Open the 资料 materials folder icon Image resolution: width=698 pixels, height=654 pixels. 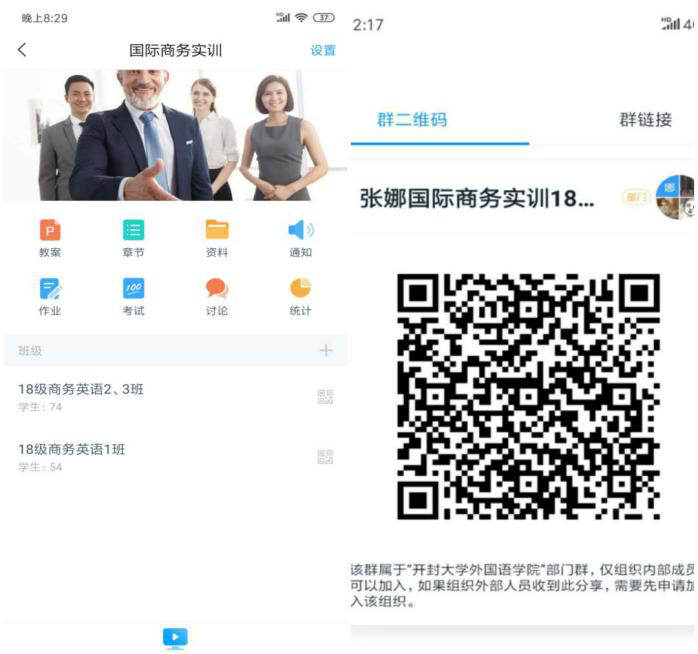tap(217, 231)
